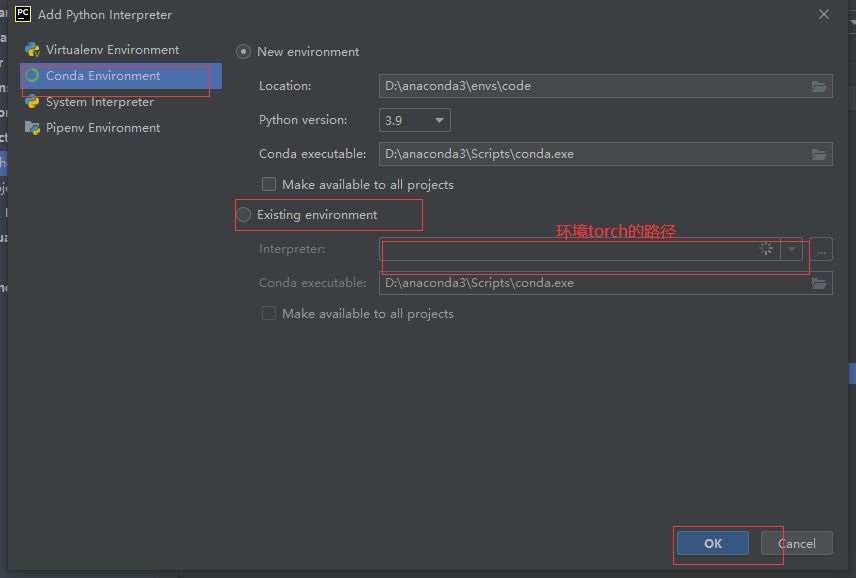This screenshot has width=856, height=578.
Task: Click the Python version: label text
Action: [x=303, y=120]
